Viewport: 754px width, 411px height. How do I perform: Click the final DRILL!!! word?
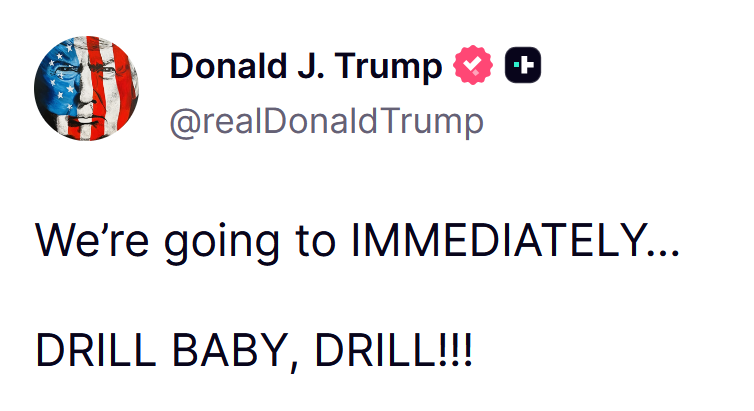[x=395, y=351]
